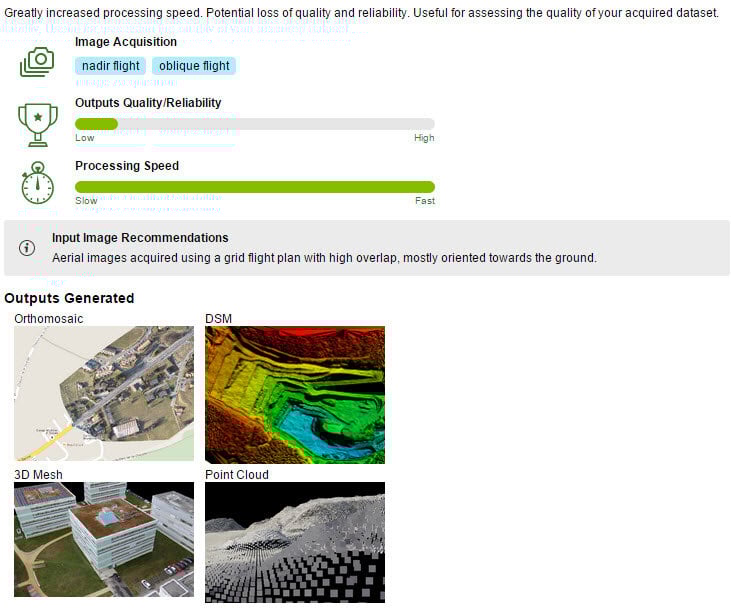Click the Point Cloud label text
Viewport: 731px width, 609px height.
[x=236, y=474]
